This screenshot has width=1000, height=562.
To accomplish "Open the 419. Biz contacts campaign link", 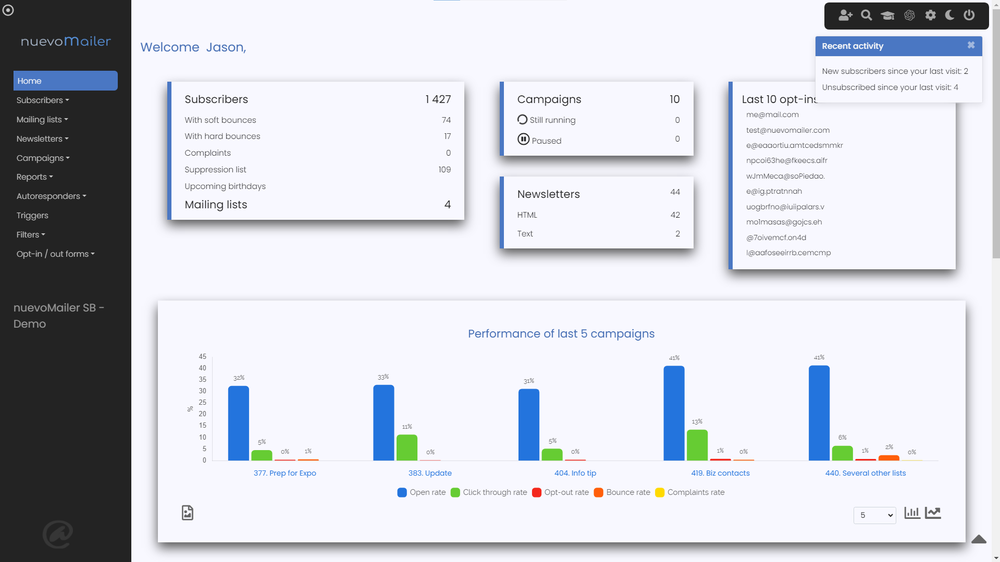I will [720, 473].
